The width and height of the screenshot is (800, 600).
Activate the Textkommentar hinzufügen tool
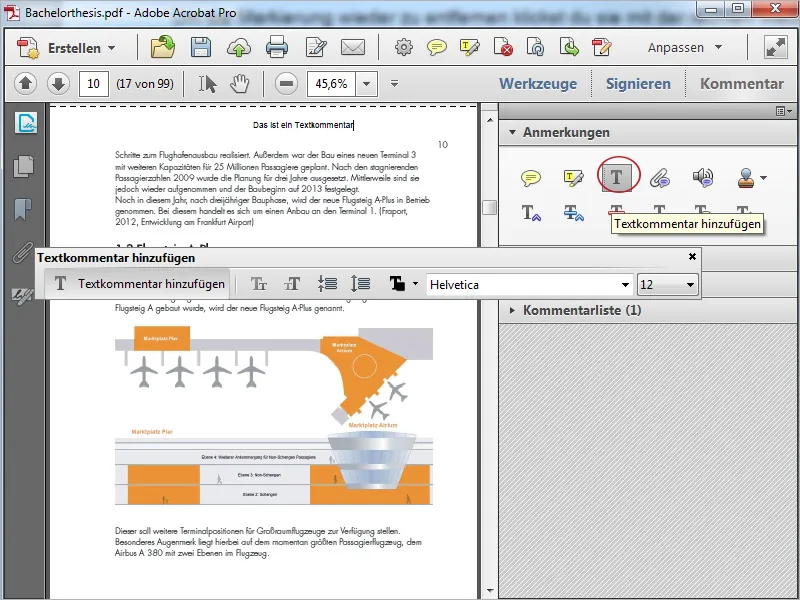click(617, 176)
